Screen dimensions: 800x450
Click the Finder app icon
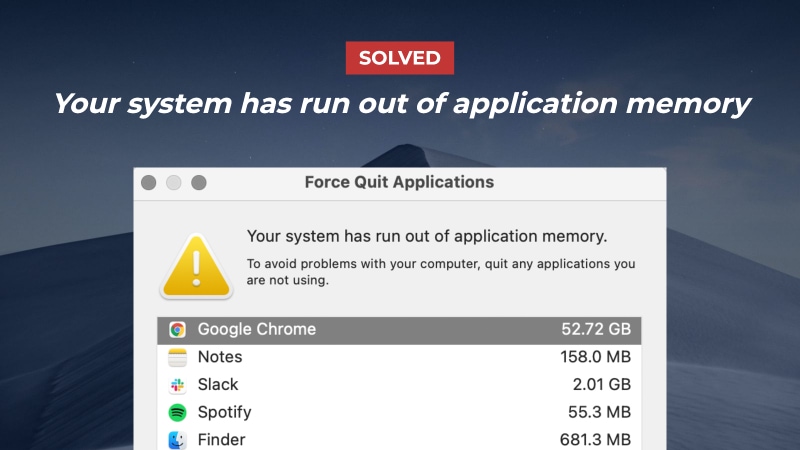point(177,439)
